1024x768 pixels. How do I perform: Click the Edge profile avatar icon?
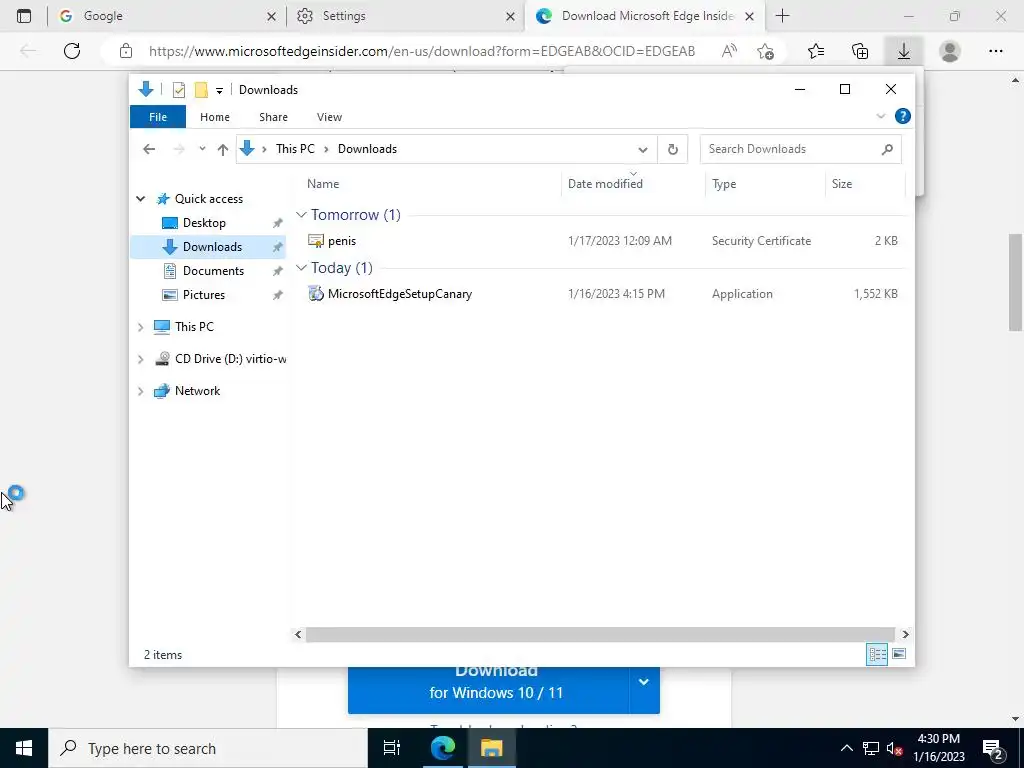tap(950, 51)
